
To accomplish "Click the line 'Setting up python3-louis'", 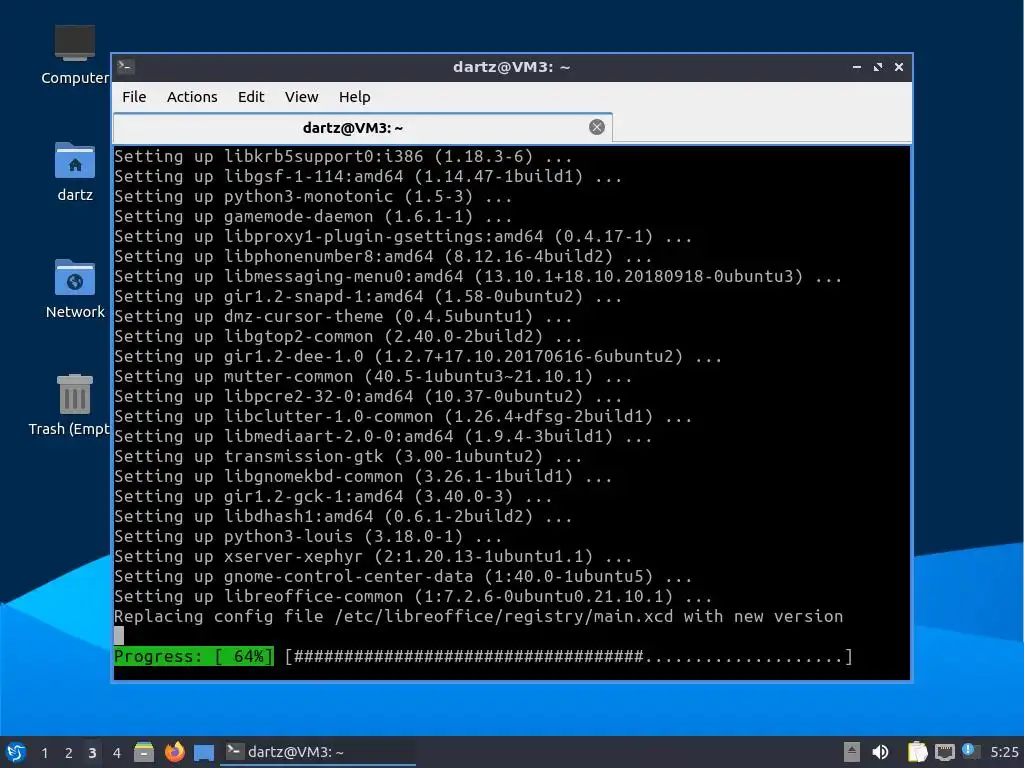I will click(x=308, y=537).
